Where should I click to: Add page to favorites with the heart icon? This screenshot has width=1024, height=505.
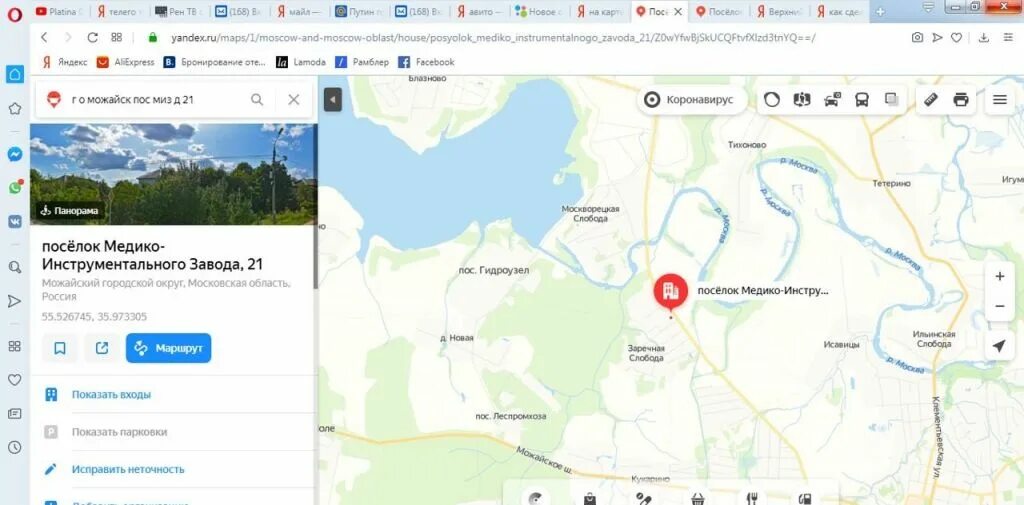pos(955,38)
